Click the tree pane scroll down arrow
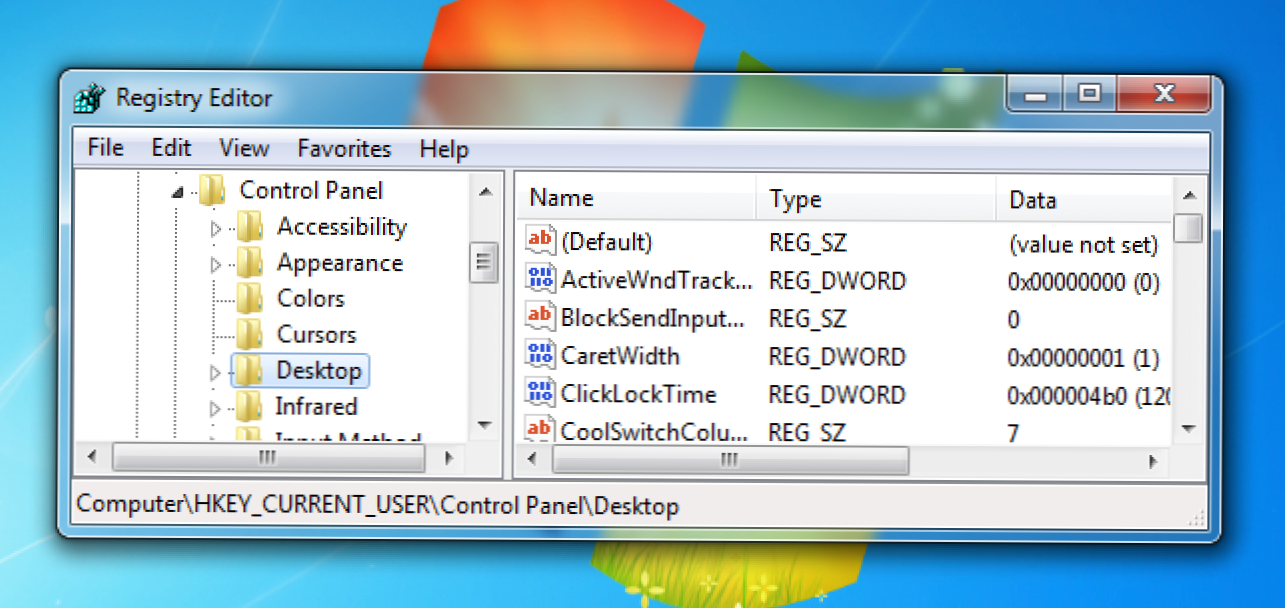This screenshot has width=1285, height=608. tap(484, 425)
